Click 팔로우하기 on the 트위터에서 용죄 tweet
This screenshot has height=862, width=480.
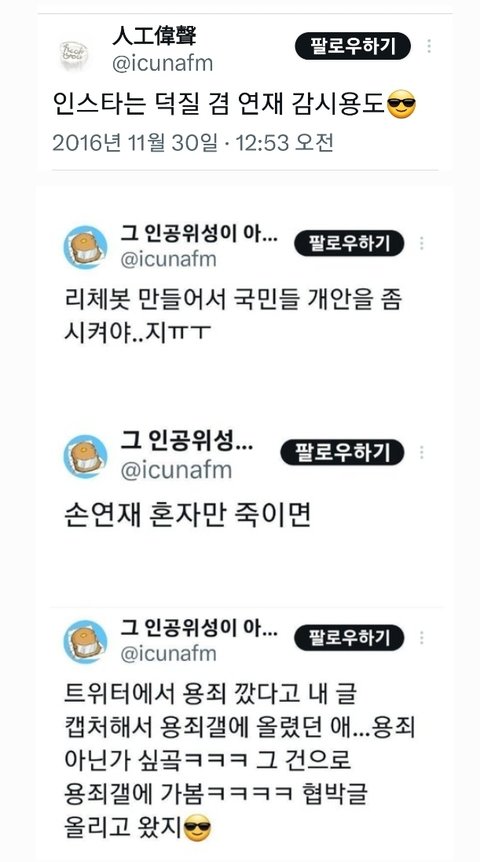click(x=349, y=638)
